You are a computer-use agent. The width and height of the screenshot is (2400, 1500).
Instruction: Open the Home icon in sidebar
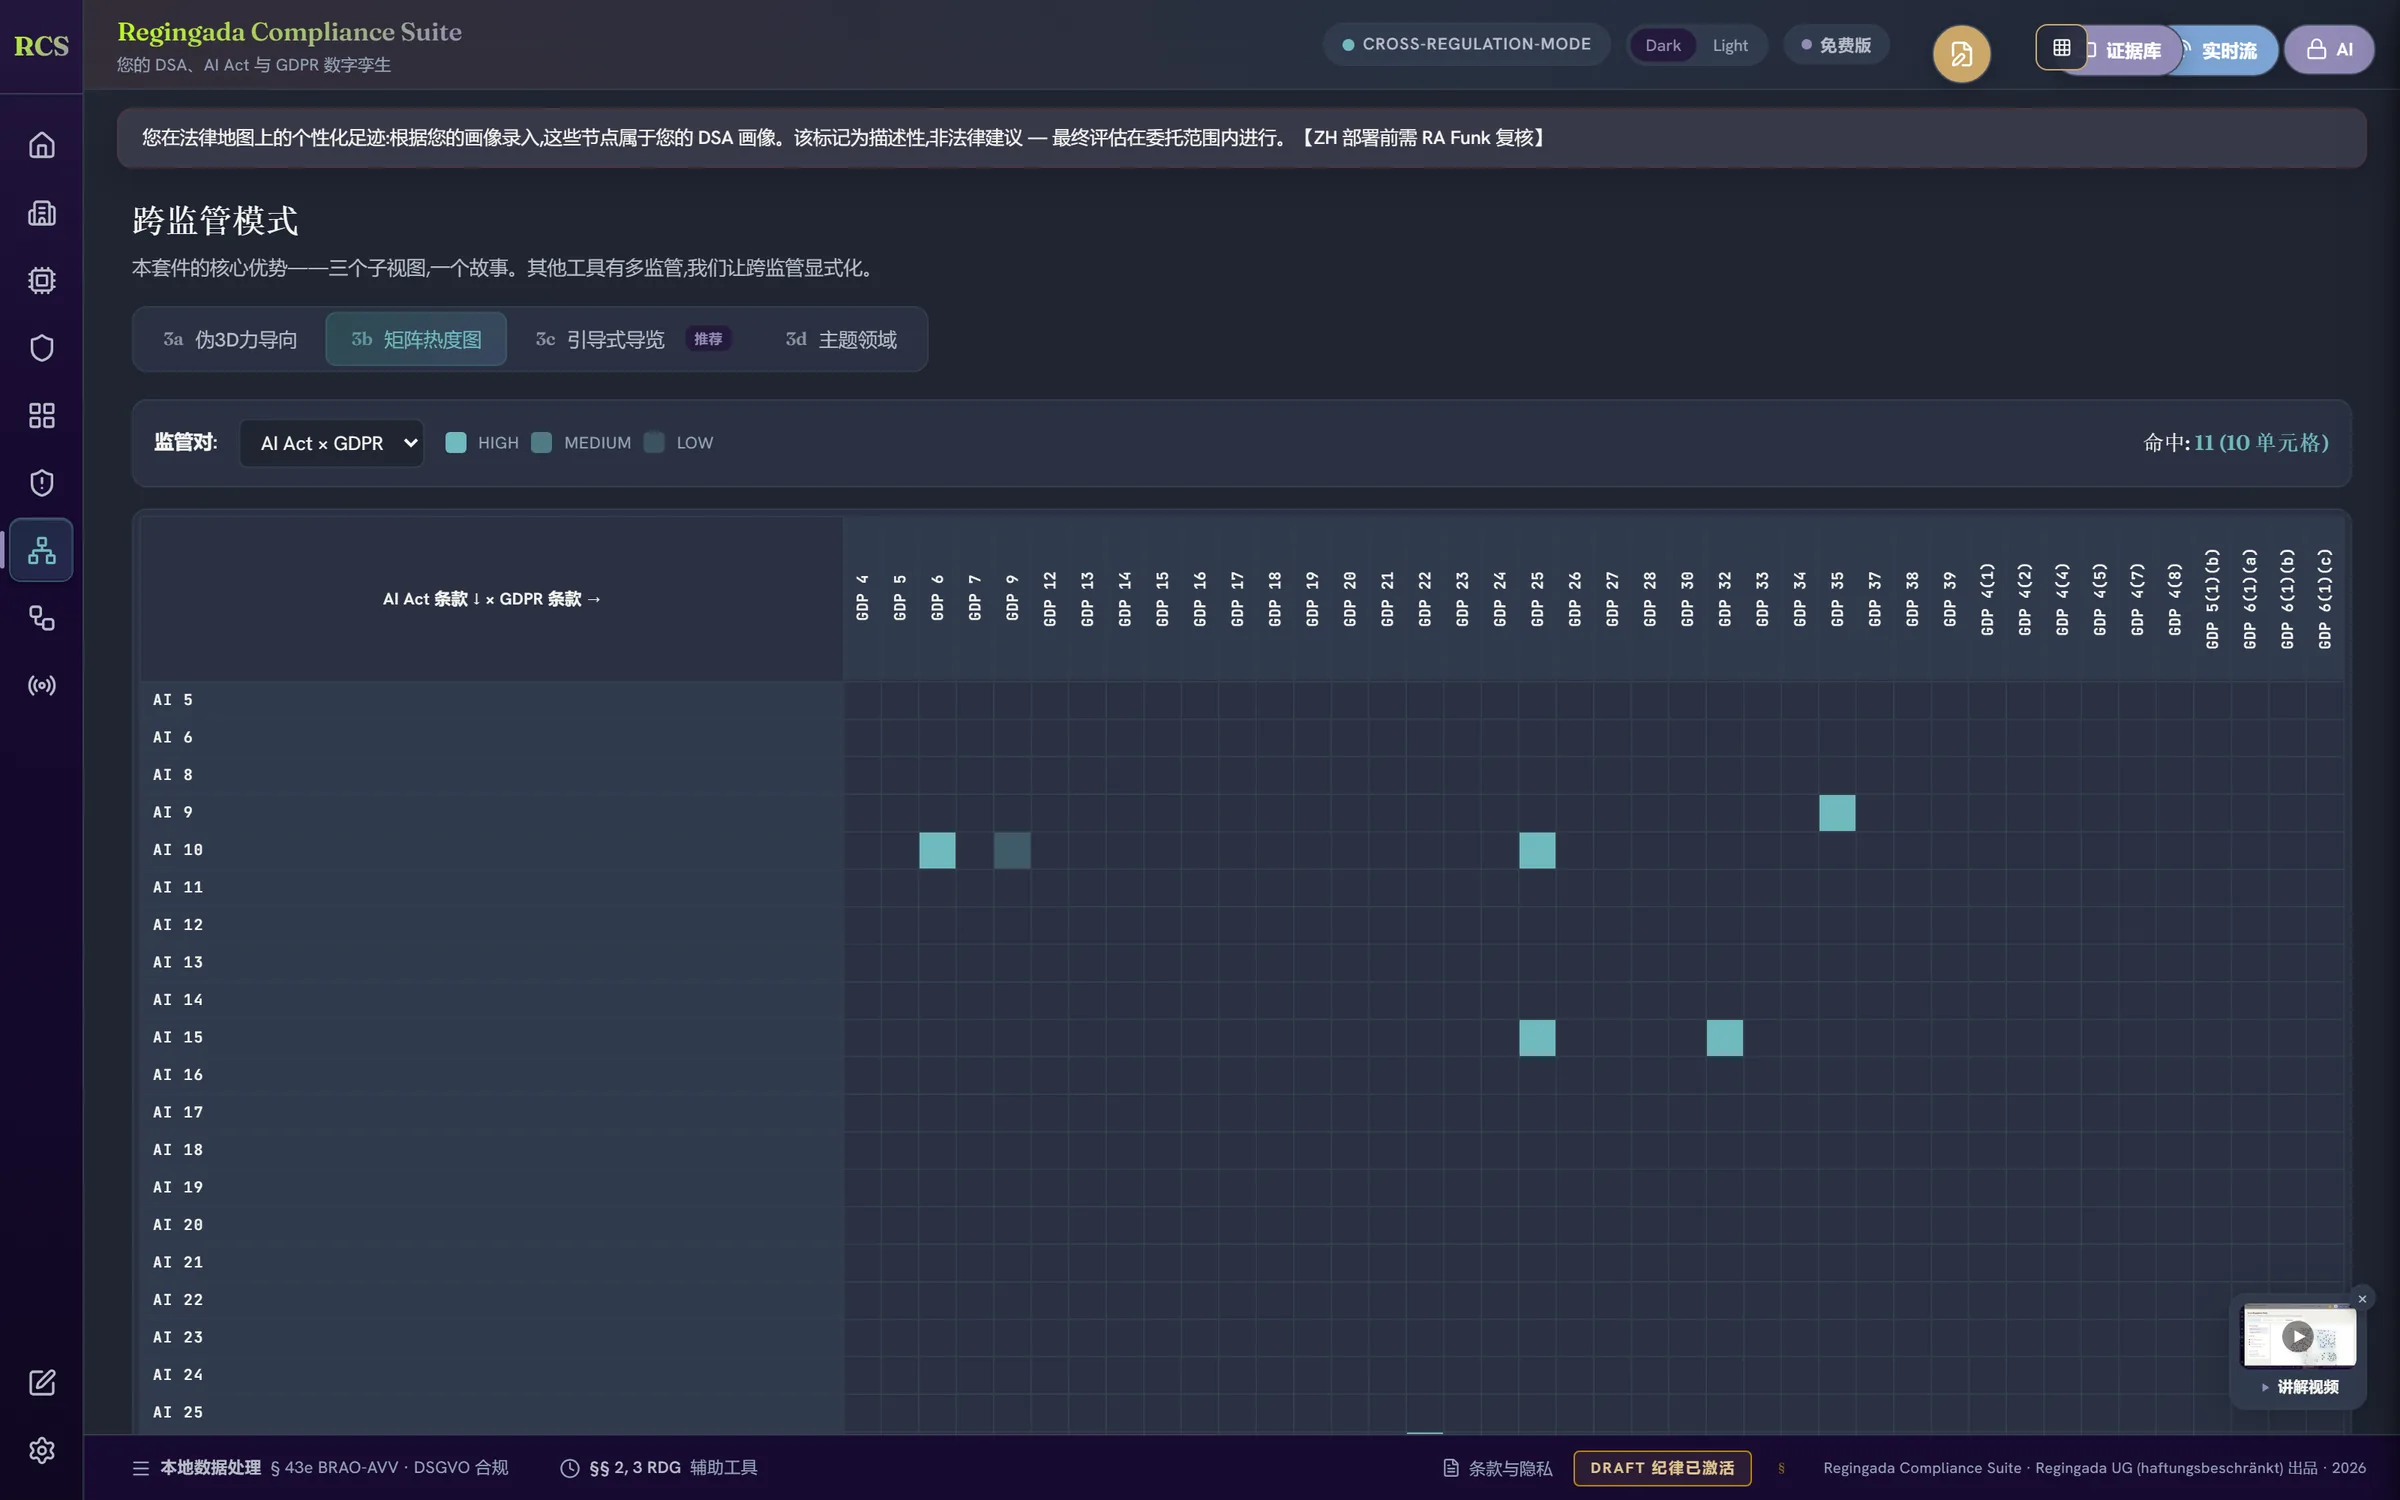tap(41, 146)
